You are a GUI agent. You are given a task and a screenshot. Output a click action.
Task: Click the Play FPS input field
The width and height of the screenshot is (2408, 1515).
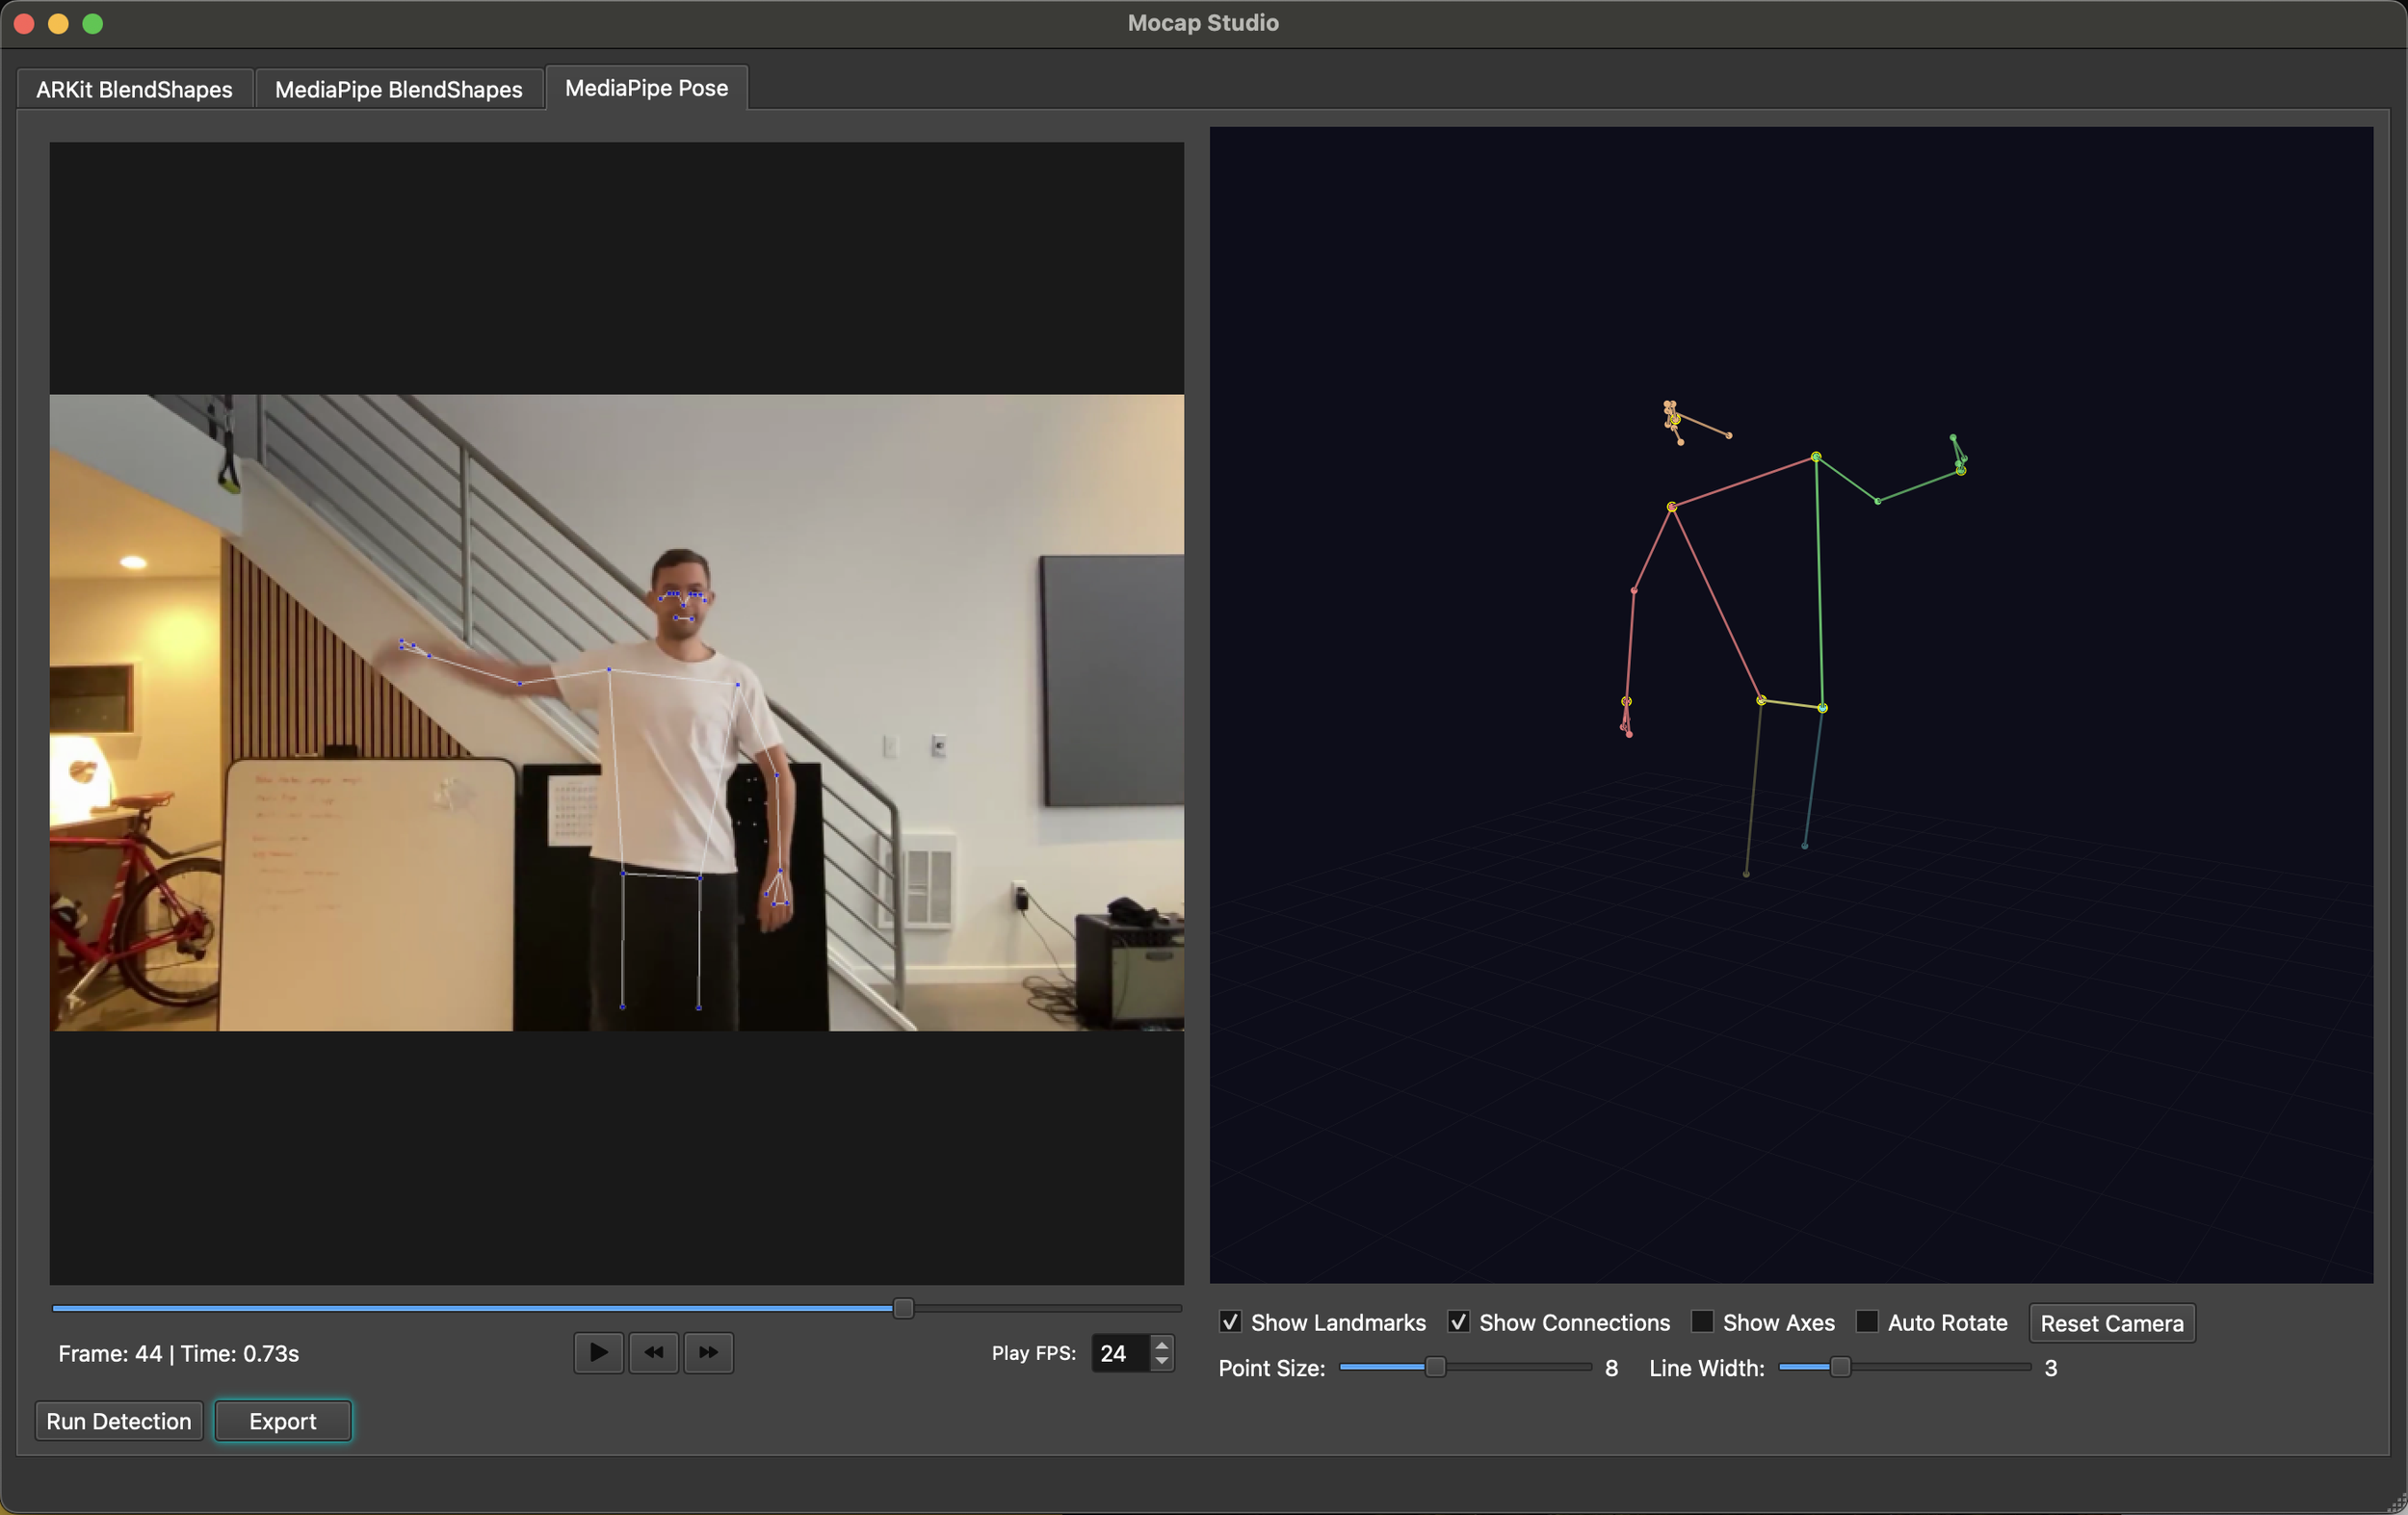(x=1121, y=1353)
